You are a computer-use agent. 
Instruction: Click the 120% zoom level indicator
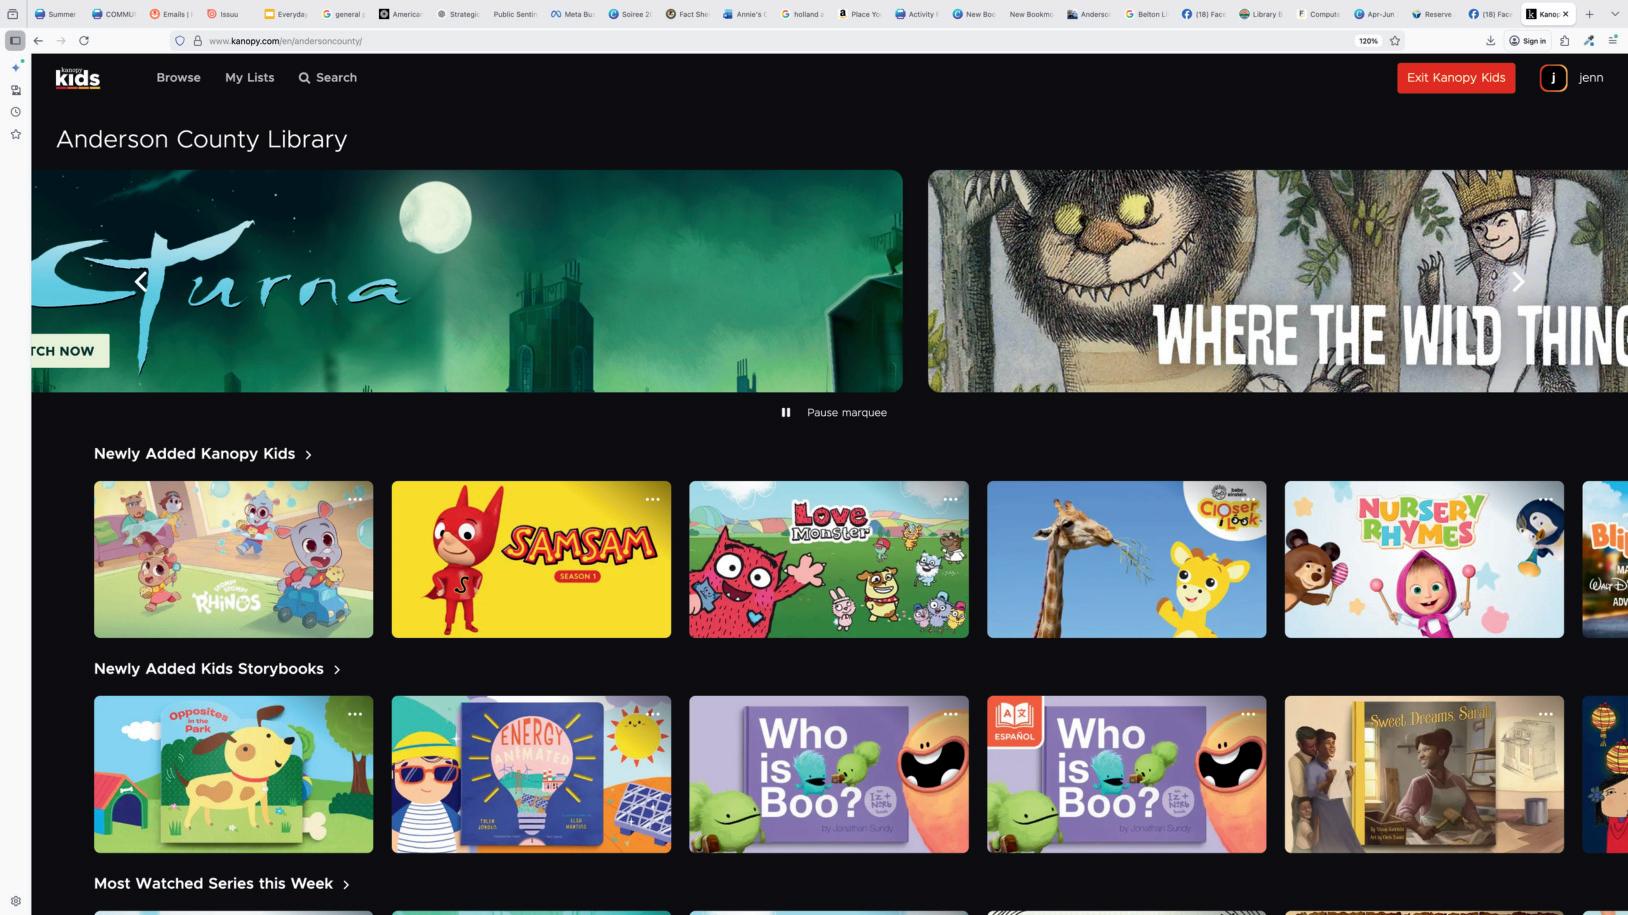[1368, 41]
